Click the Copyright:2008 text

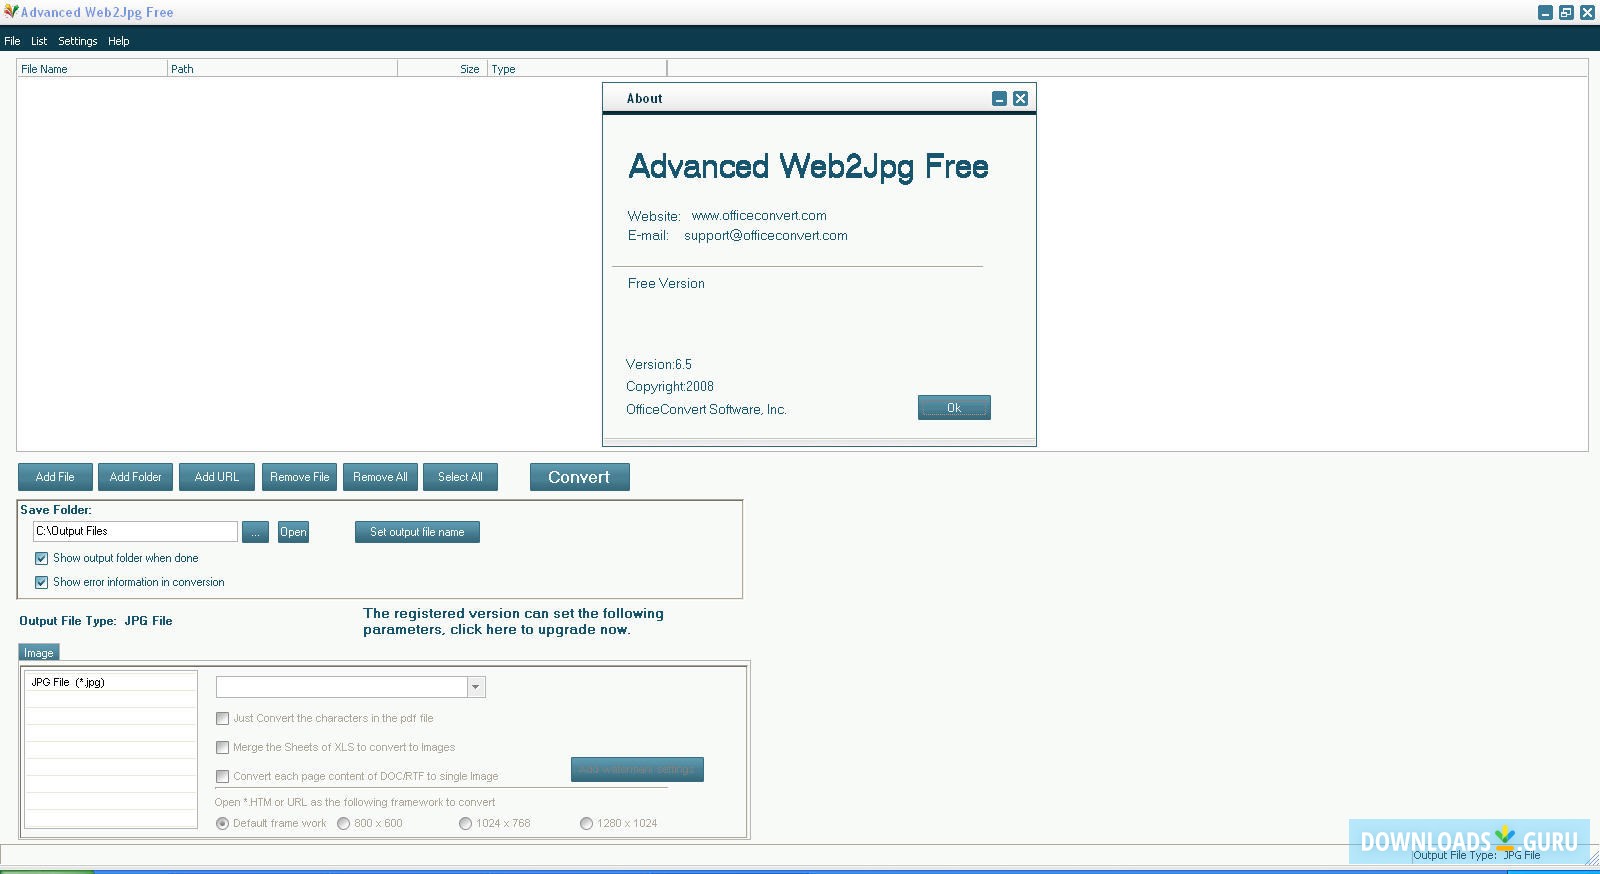pyautogui.click(x=670, y=386)
